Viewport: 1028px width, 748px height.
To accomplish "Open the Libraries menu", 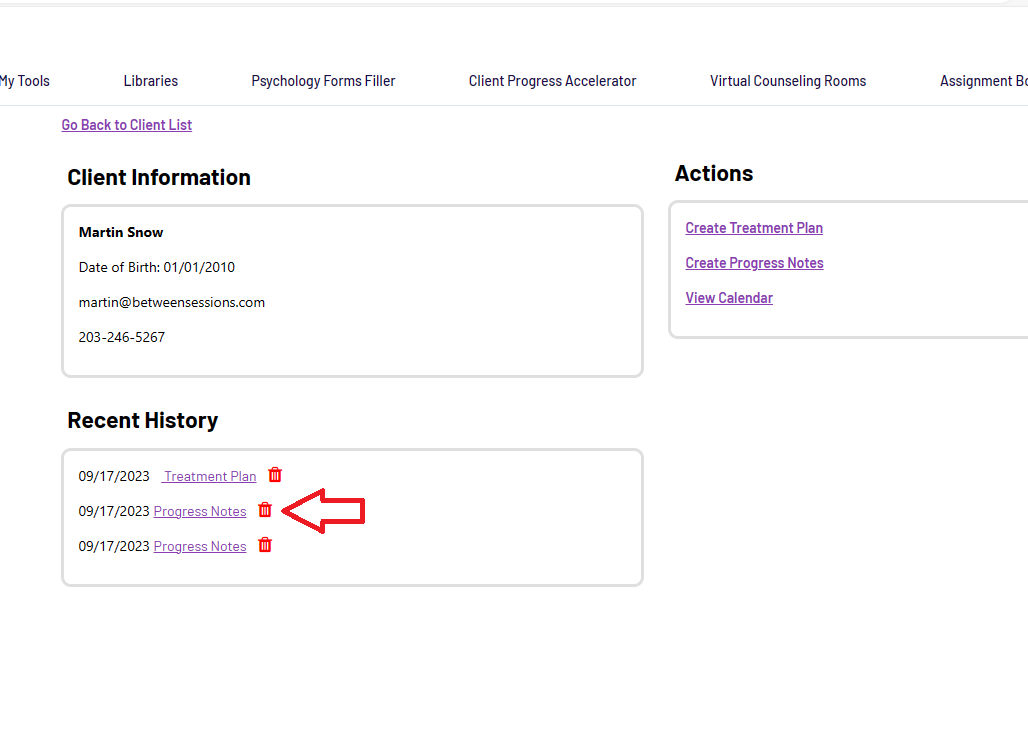I will pos(151,81).
